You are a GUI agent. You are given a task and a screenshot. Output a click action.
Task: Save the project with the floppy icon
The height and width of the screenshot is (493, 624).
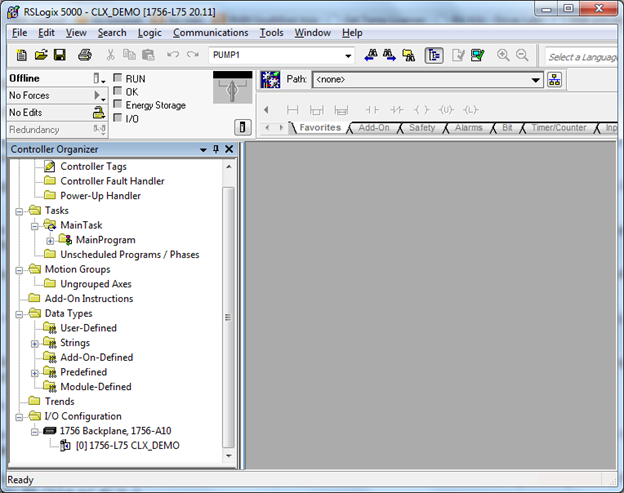coord(60,55)
